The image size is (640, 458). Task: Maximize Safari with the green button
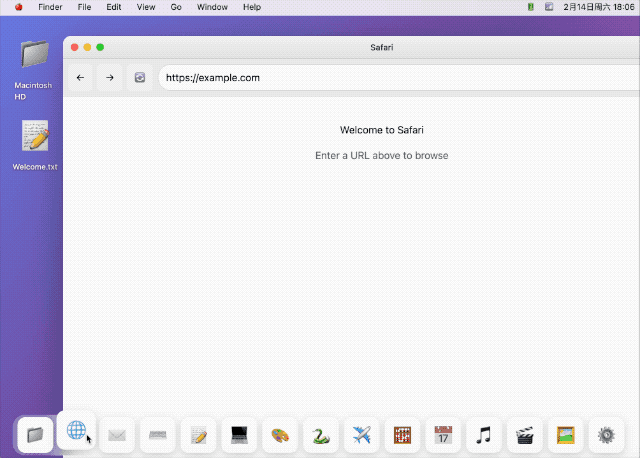100,47
